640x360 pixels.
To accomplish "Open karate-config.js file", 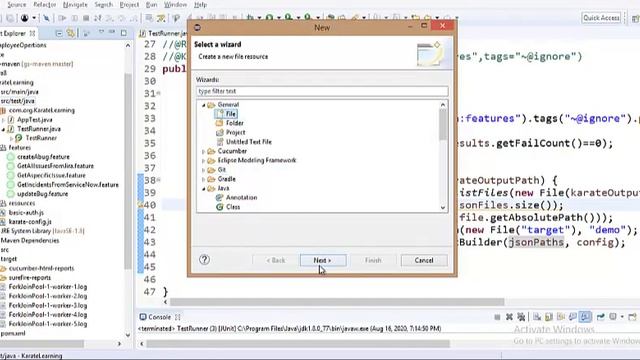I will coord(30,222).
